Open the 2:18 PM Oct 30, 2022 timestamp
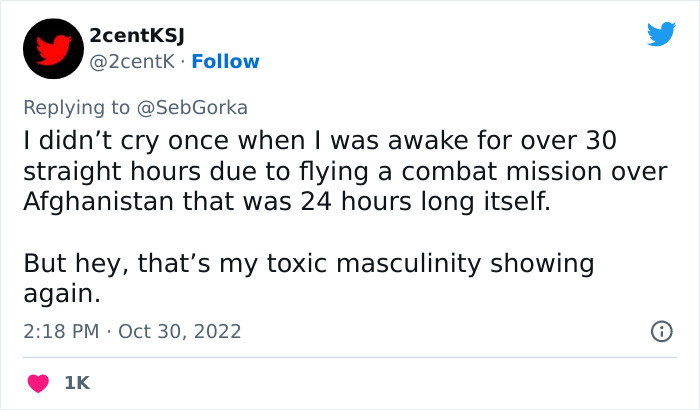Image resolution: width=700 pixels, height=410 pixels. click(x=132, y=331)
